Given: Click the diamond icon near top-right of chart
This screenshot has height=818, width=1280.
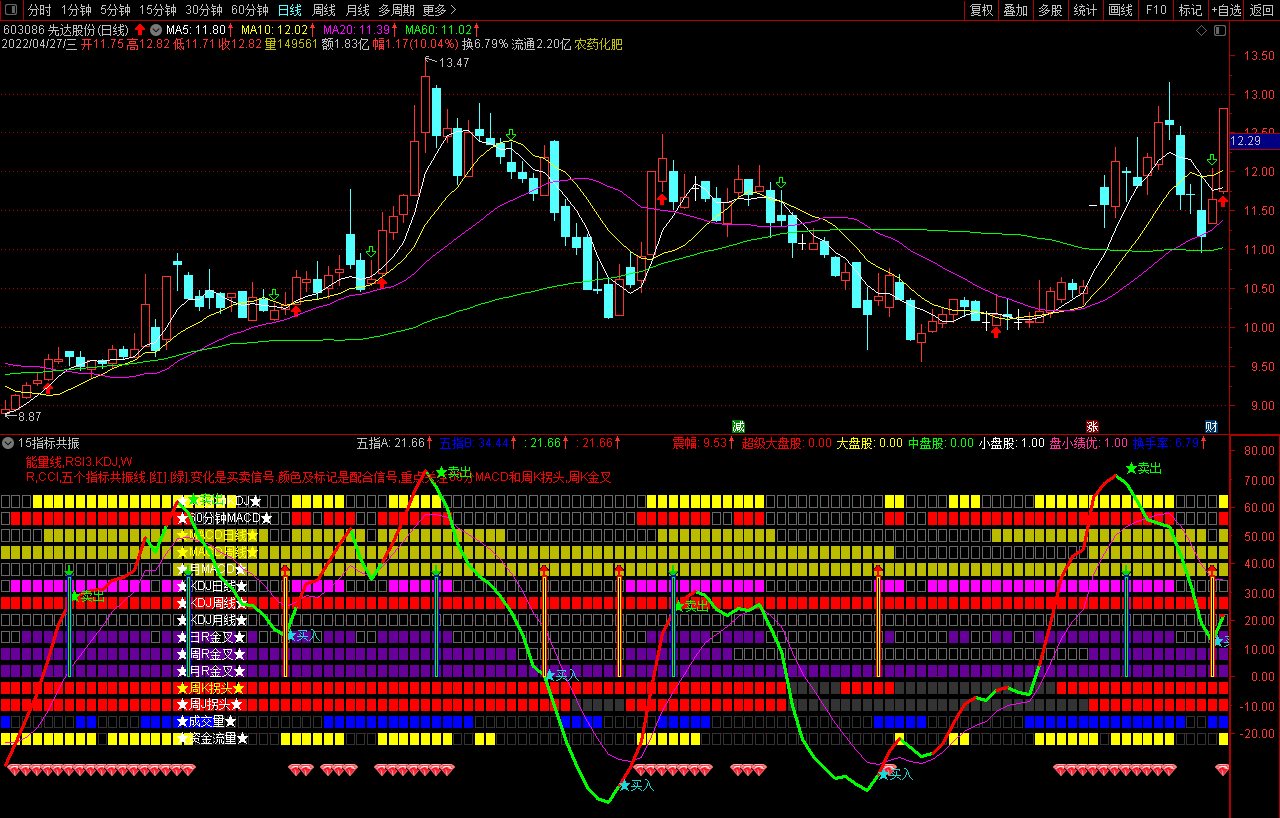Looking at the screenshot, I should pyautogui.click(x=1201, y=30).
